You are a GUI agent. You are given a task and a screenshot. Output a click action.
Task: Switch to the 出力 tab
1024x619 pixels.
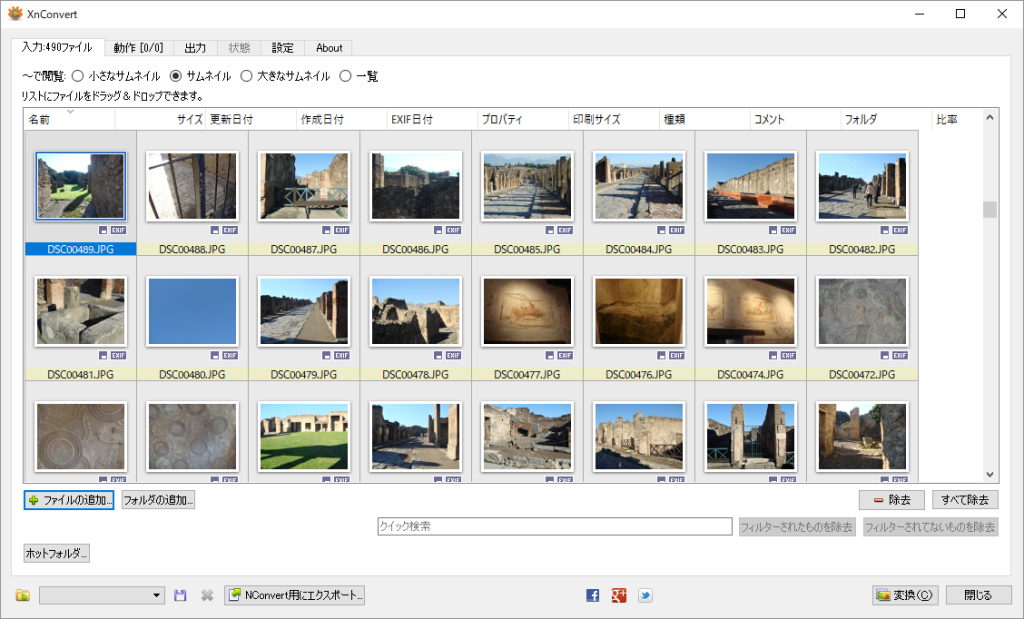pos(195,48)
